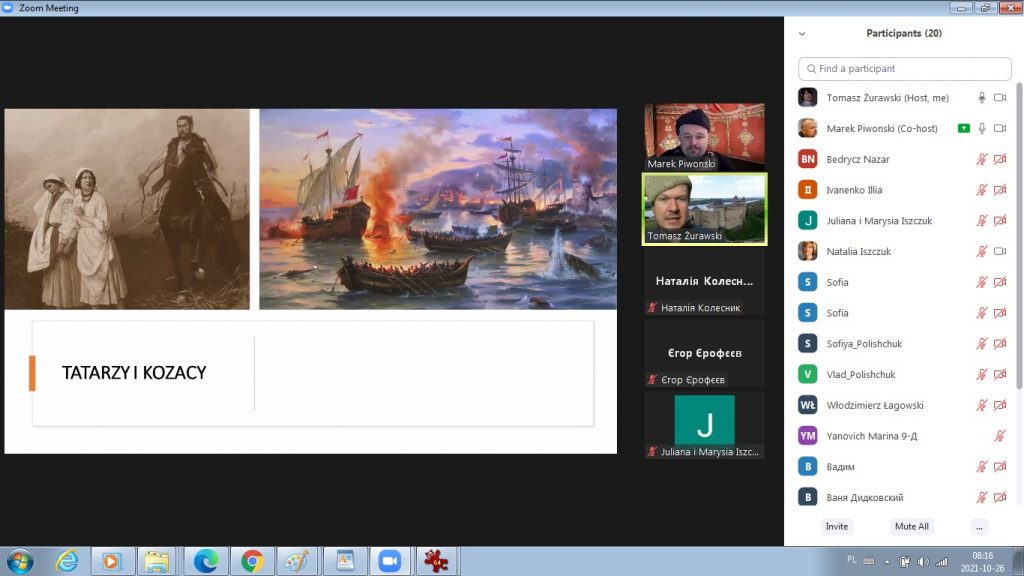Click Natalia Iszczuk's camera icon
The width and height of the screenshot is (1024, 576).
click(x=999, y=252)
